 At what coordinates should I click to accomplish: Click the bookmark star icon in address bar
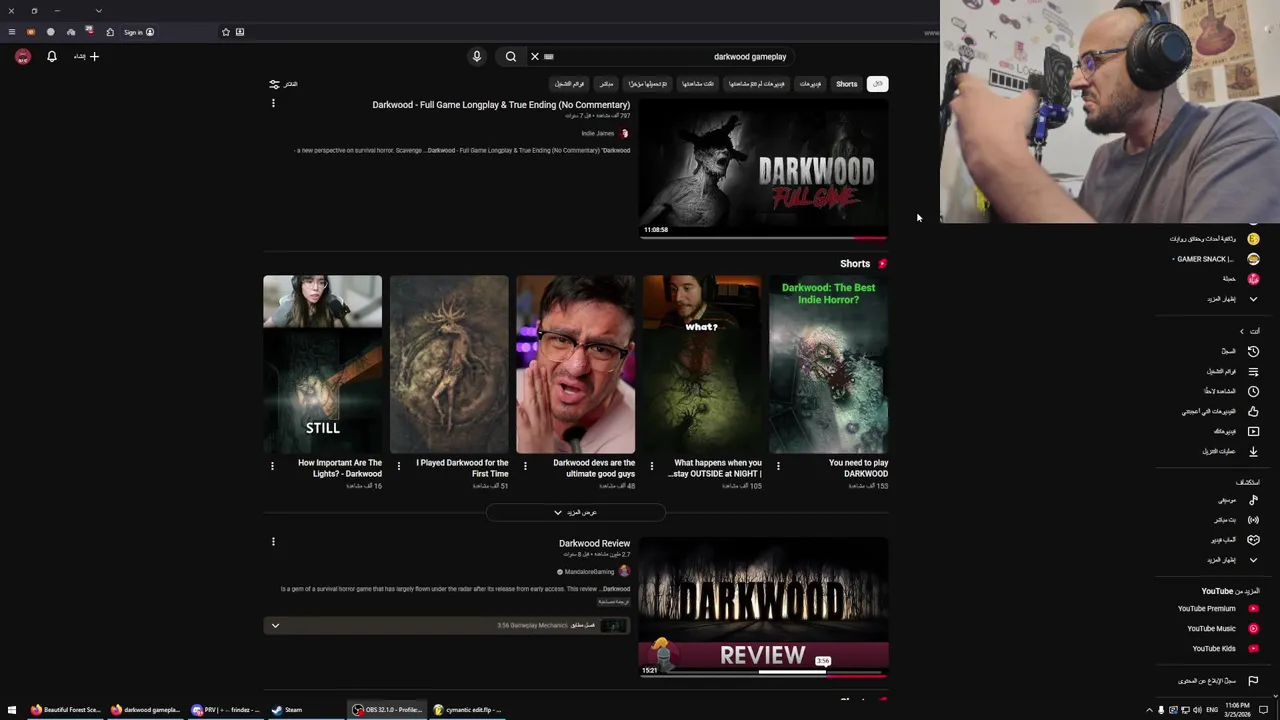tap(226, 32)
